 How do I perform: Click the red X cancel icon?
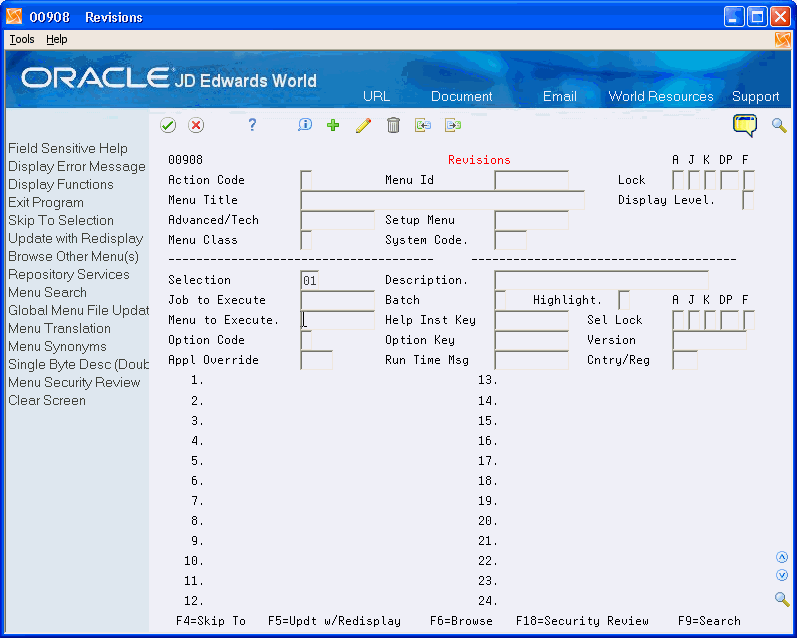[x=196, y=125]
